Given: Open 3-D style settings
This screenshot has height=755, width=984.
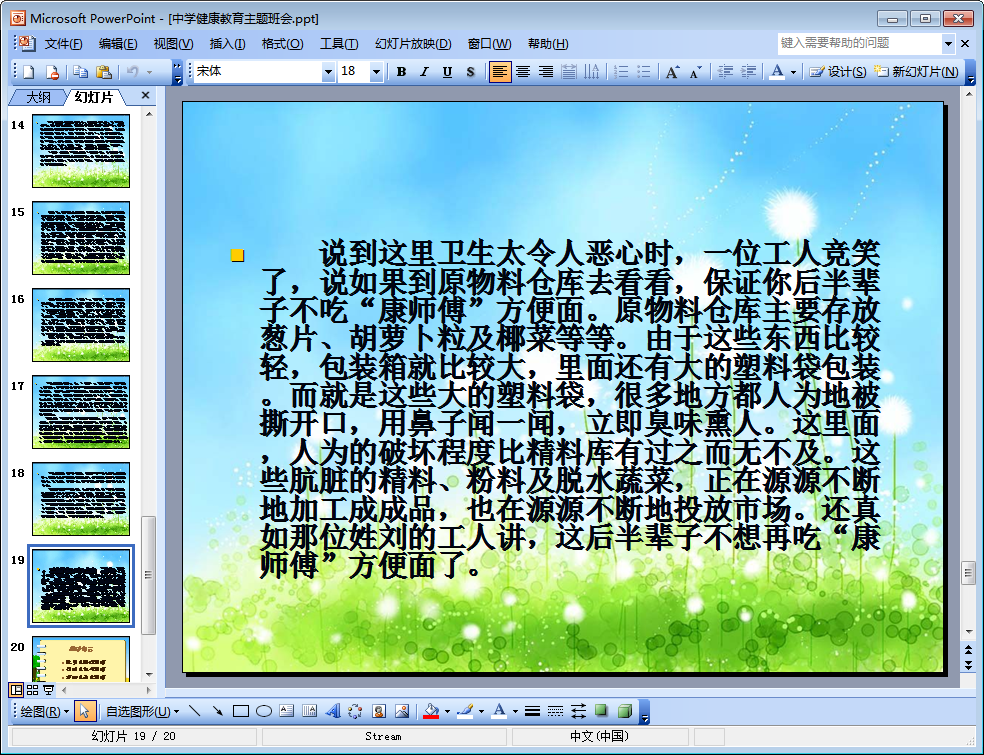Looking at the screenshot, I should click(x=624, y=711).
